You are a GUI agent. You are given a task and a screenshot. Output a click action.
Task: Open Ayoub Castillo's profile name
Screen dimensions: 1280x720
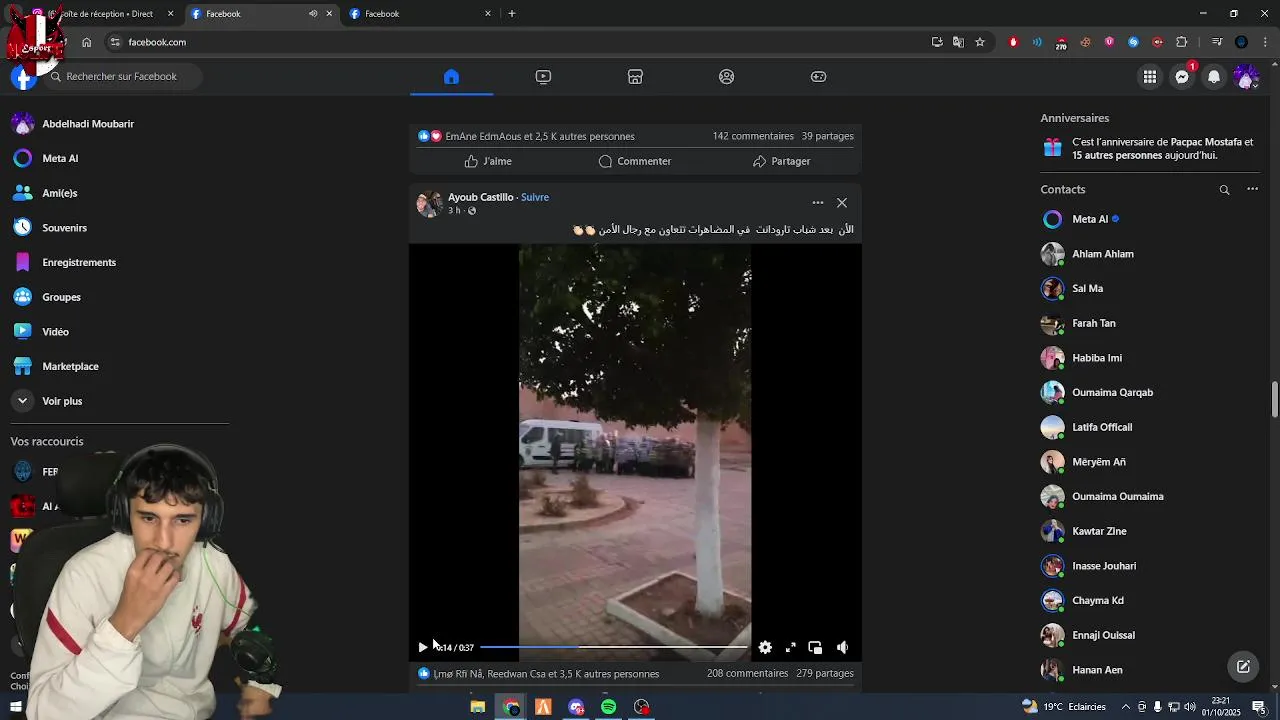(480, 197)
